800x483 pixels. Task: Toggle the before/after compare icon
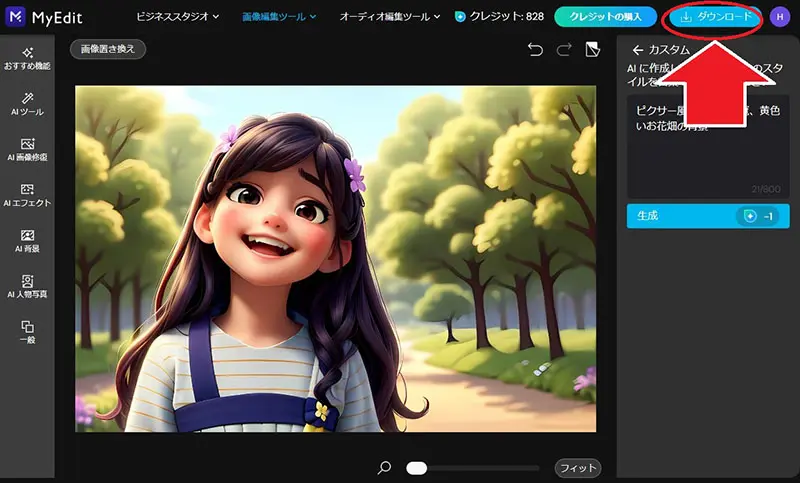pos(592,49)
